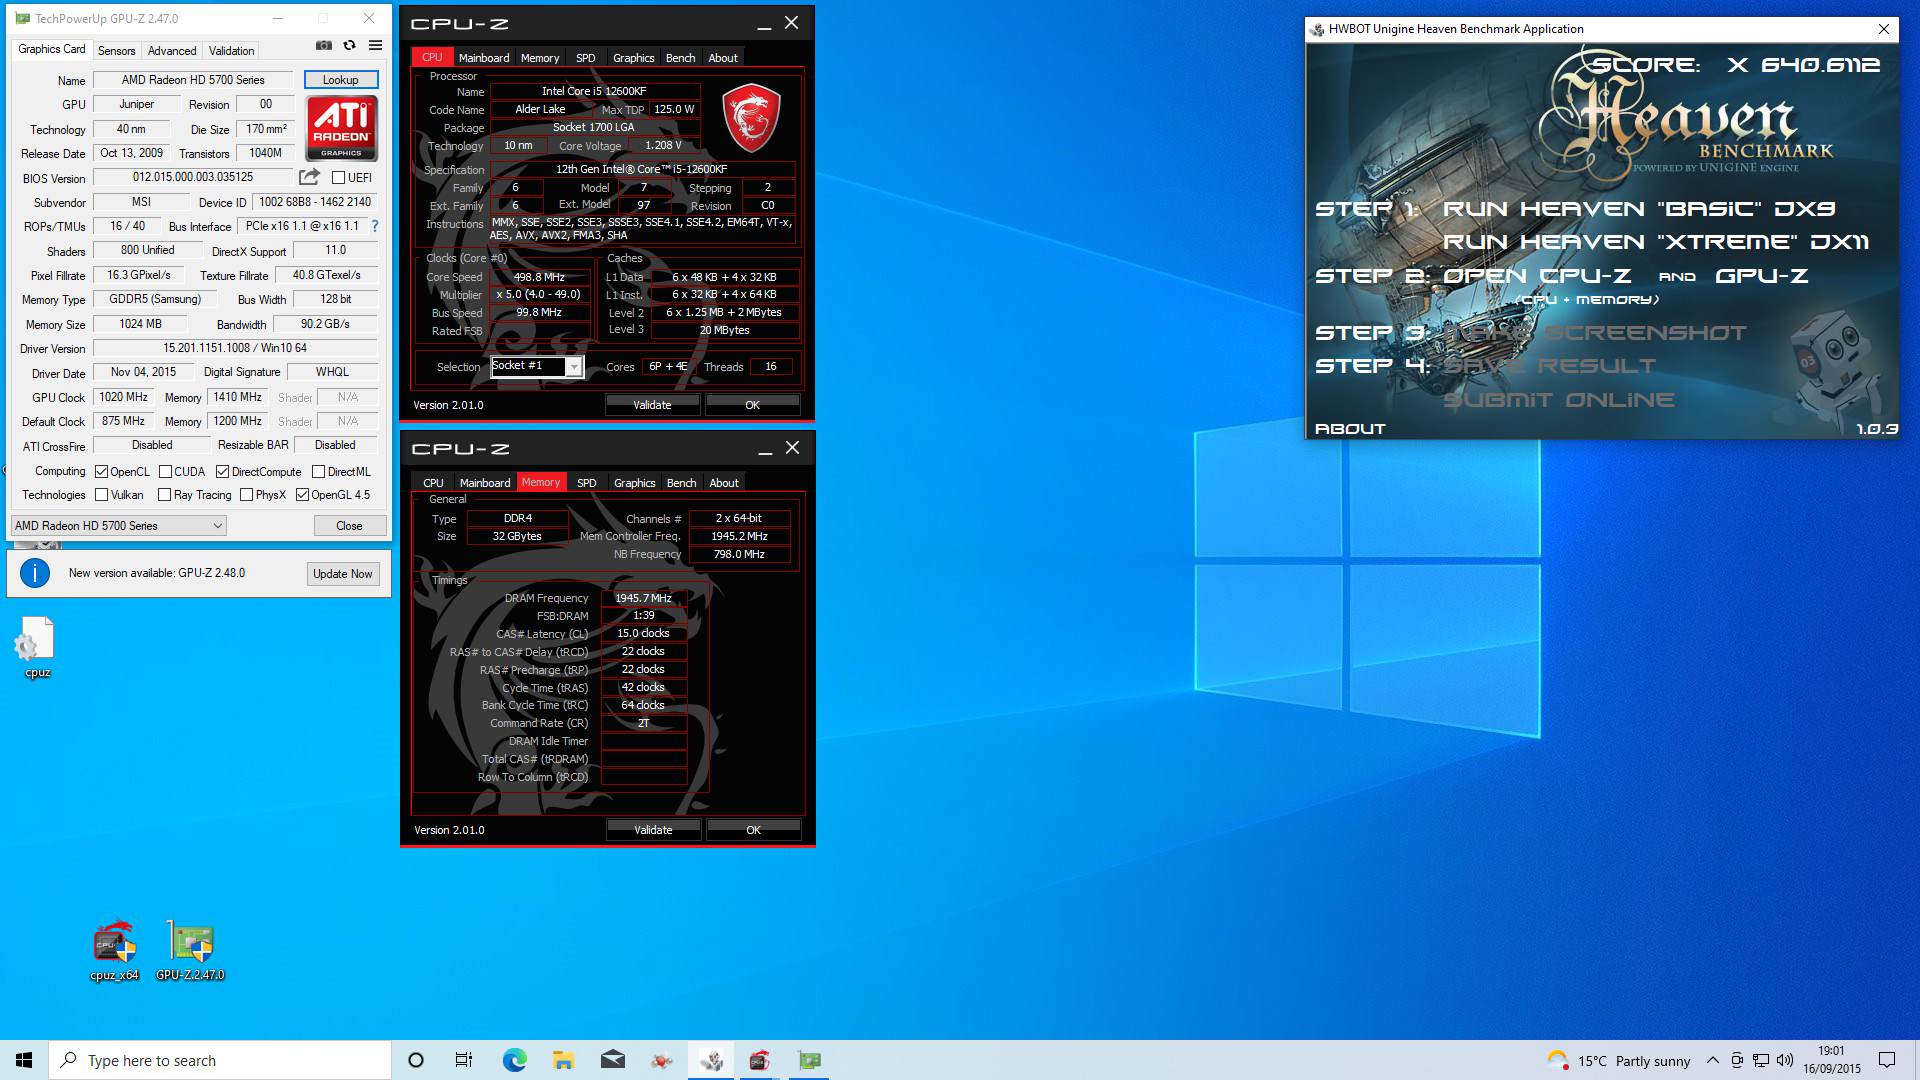This screenshot has height=1080, width=1920.
Task: Launch Microsoft Edge from taskbar
Action: (514, 1060)
